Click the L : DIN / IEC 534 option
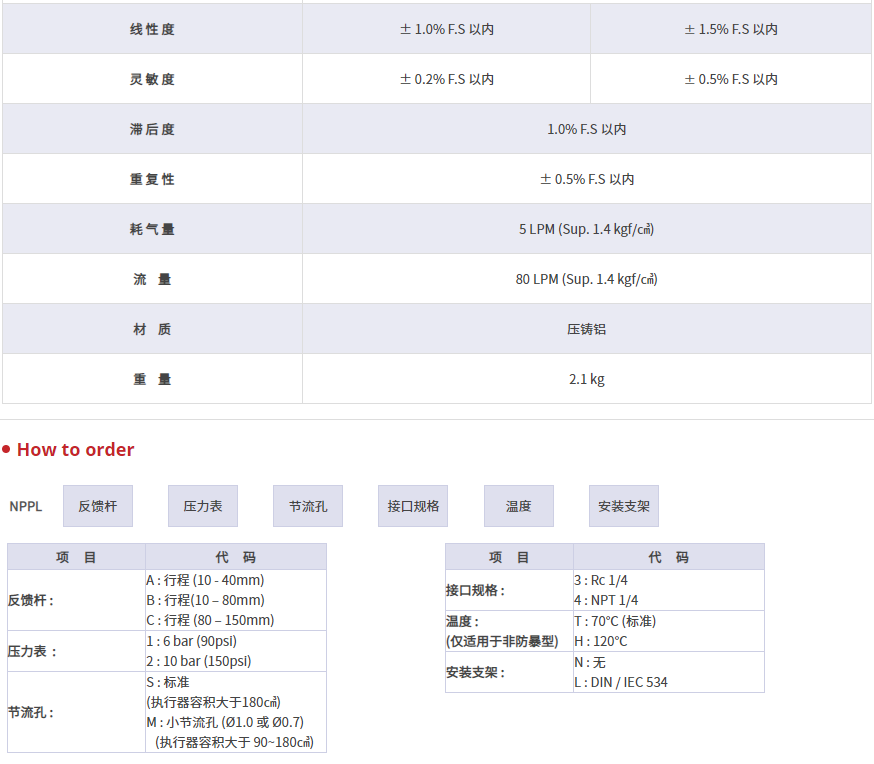This screenshot has width=874, height=764. coord(620,682)
